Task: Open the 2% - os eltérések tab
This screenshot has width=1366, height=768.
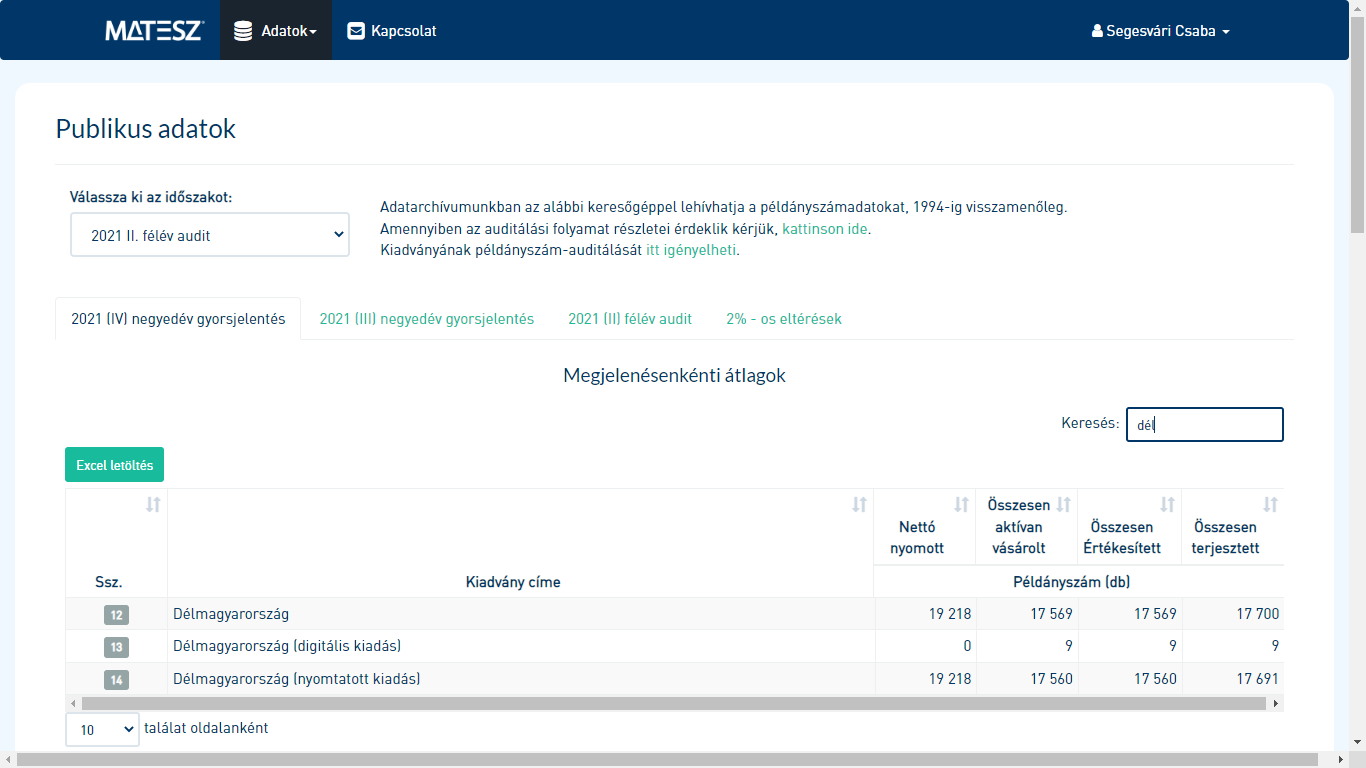Action: (784, 319)
